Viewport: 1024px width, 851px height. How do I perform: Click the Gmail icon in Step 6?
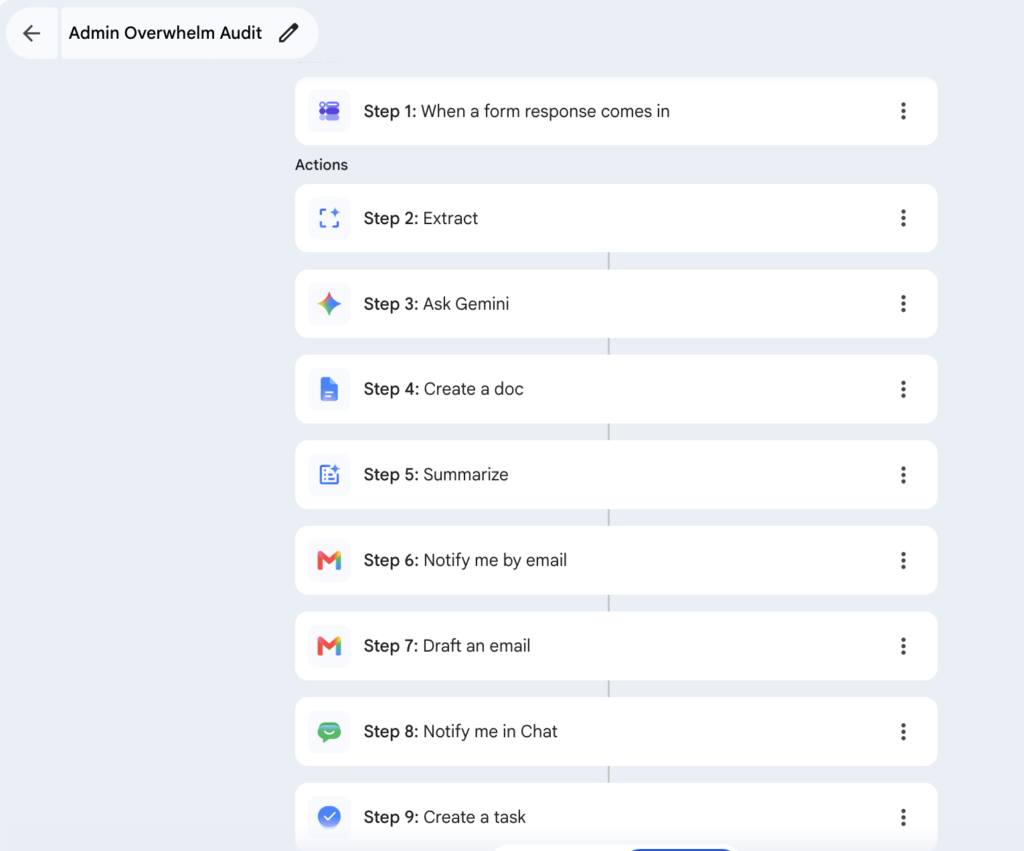[329, 560]
